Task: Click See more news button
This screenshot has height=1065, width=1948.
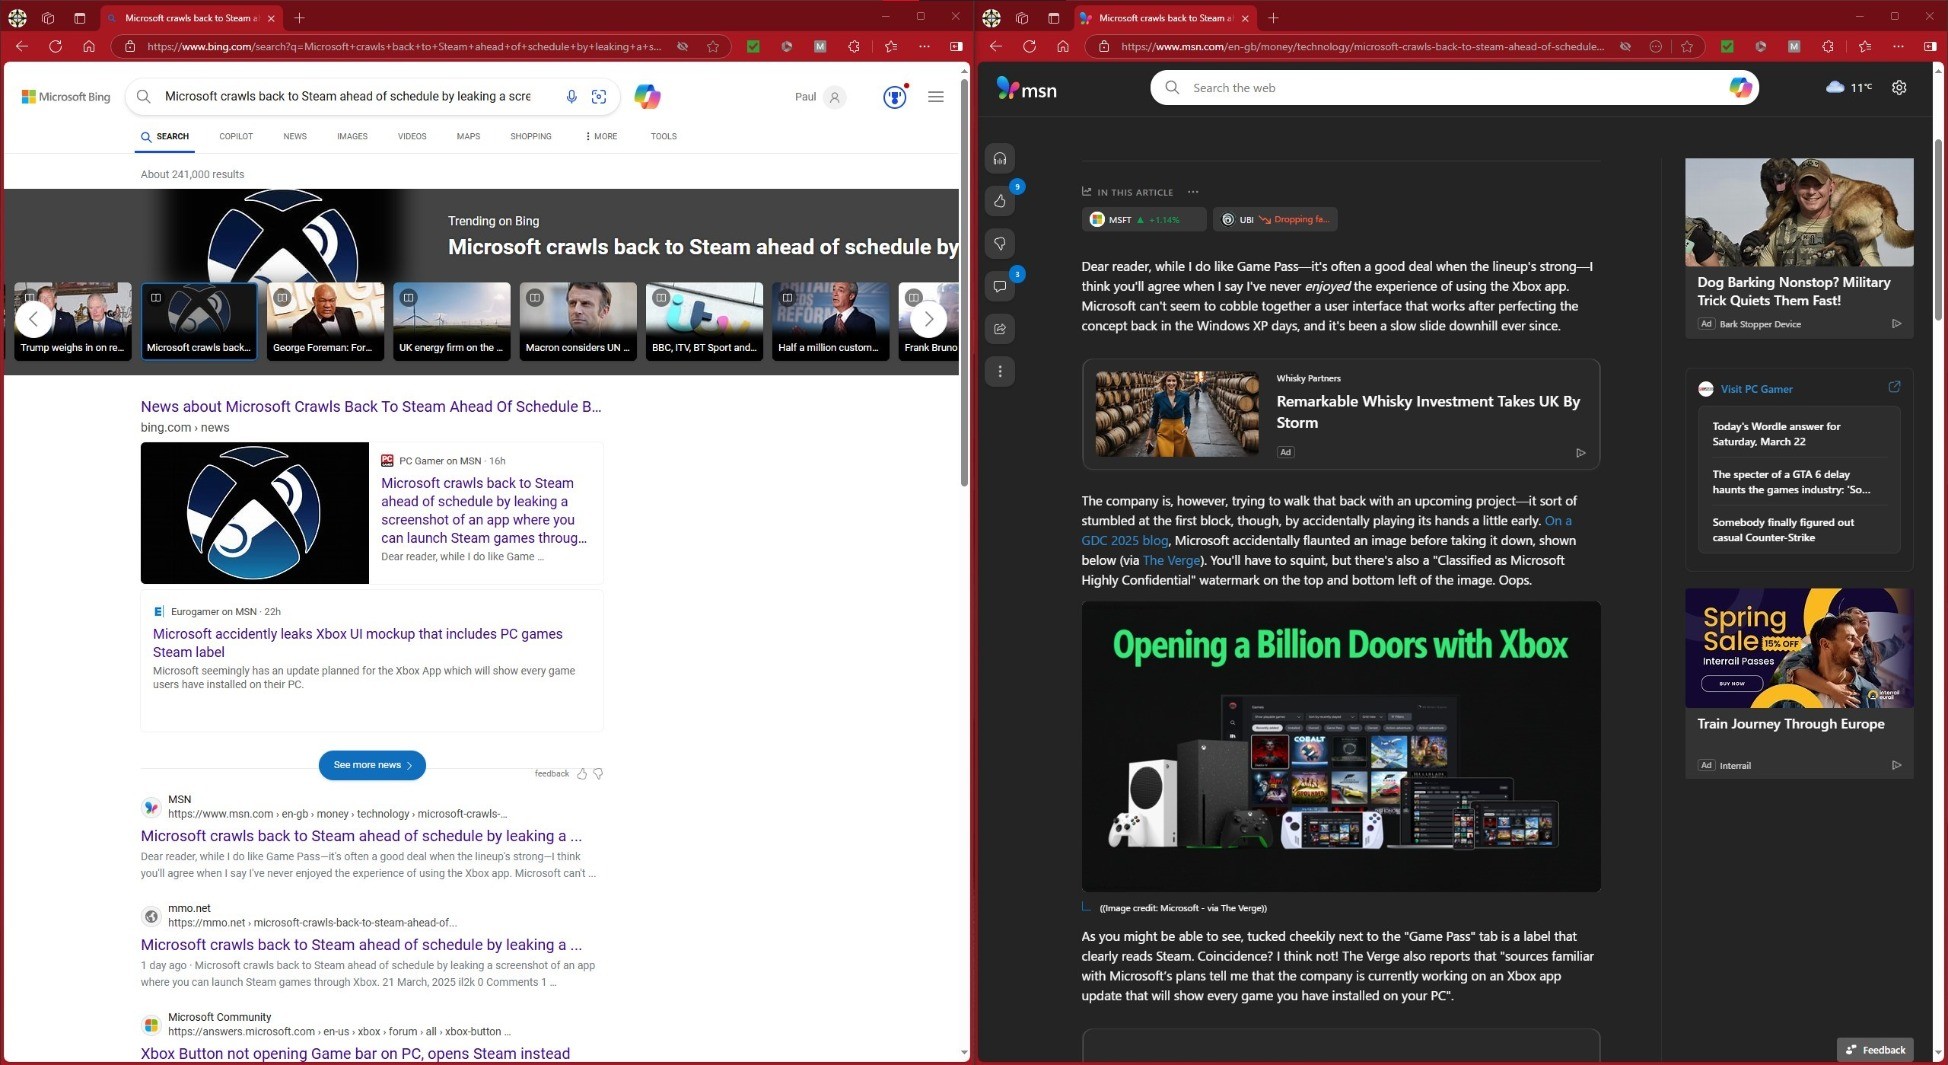Action: coord(372,765)
